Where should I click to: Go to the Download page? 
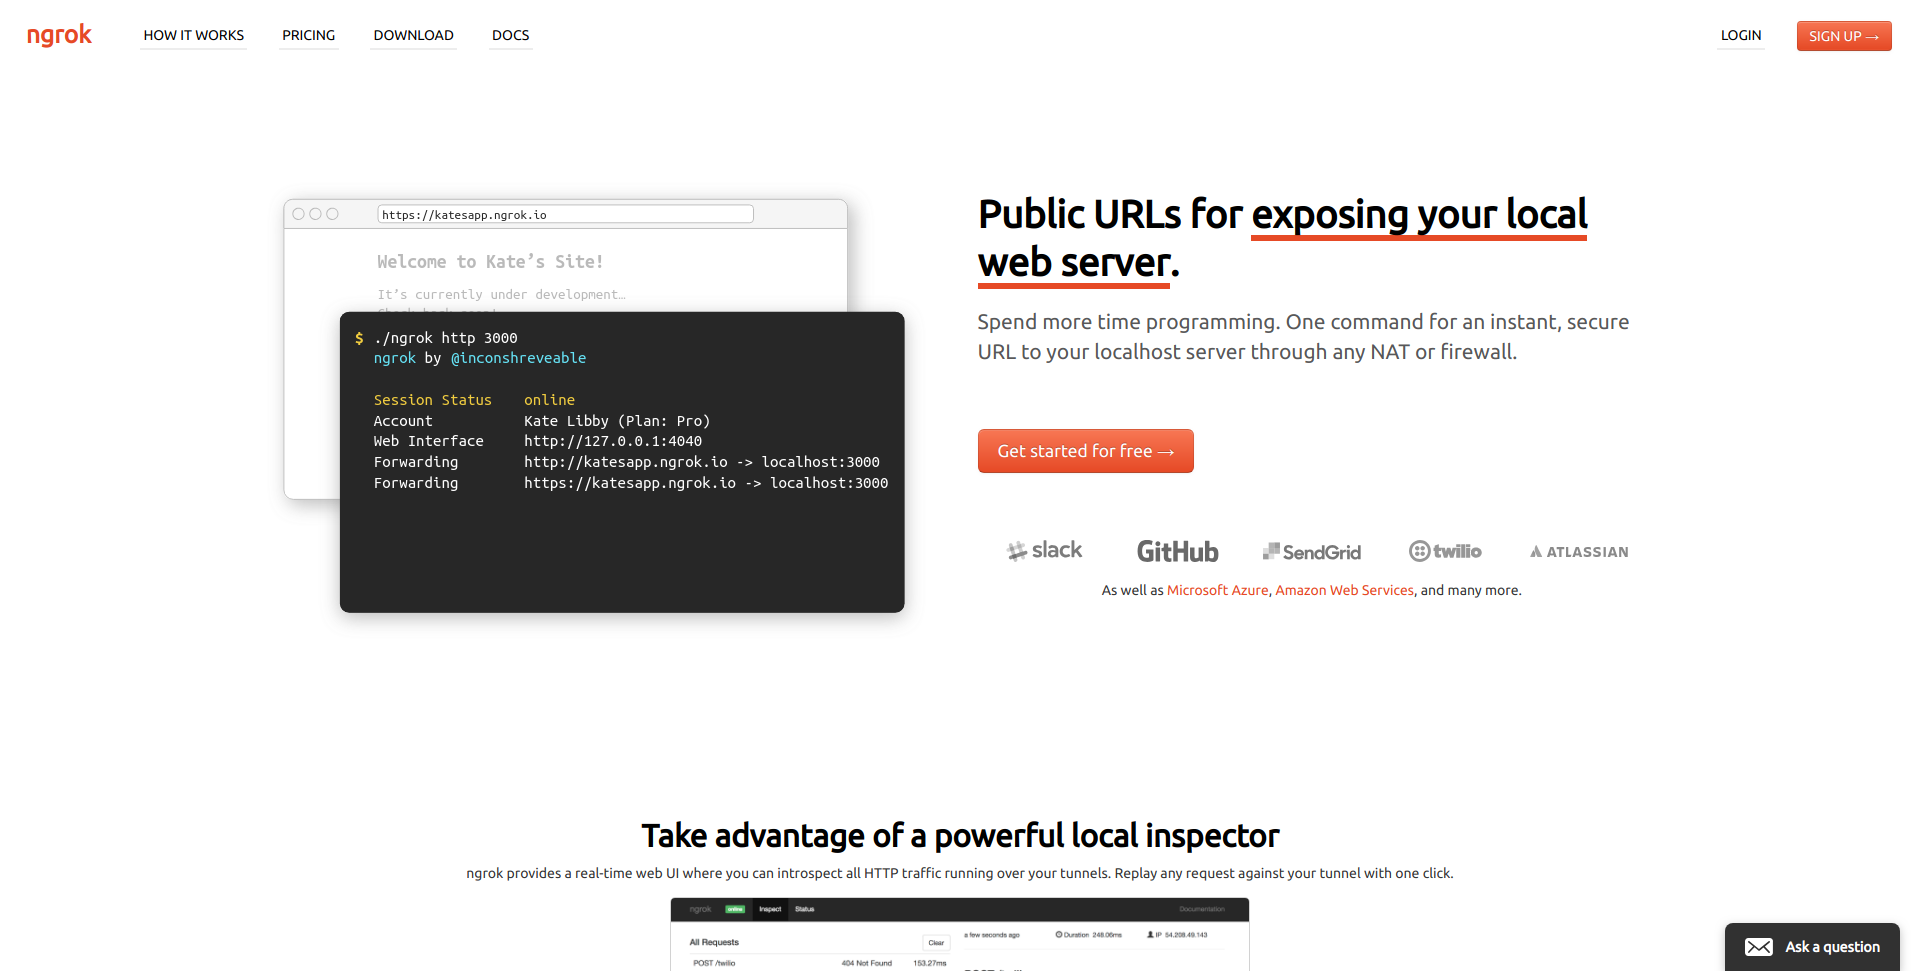coord(414,35)
